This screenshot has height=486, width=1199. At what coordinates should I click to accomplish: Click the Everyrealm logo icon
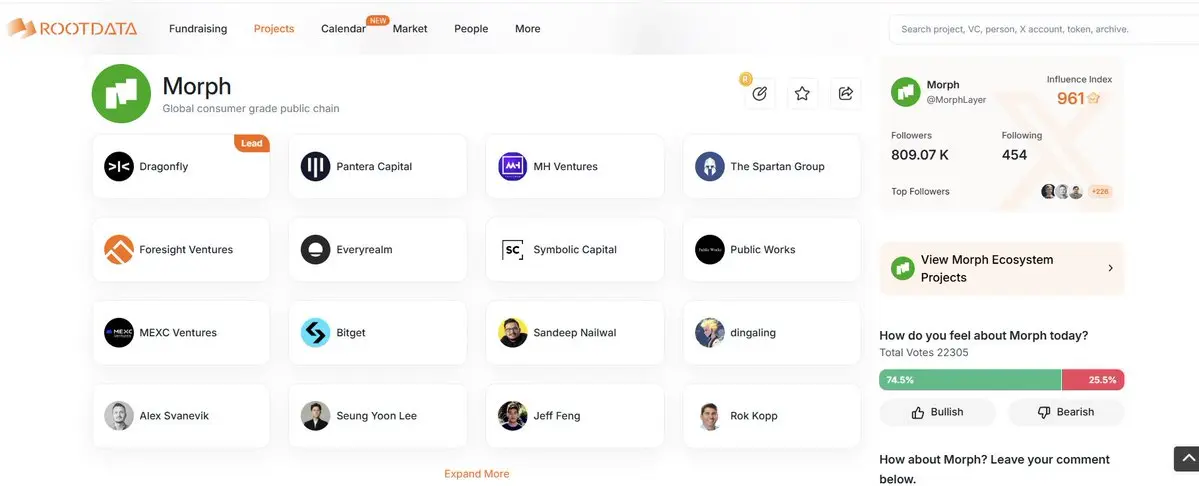point(315,250)
